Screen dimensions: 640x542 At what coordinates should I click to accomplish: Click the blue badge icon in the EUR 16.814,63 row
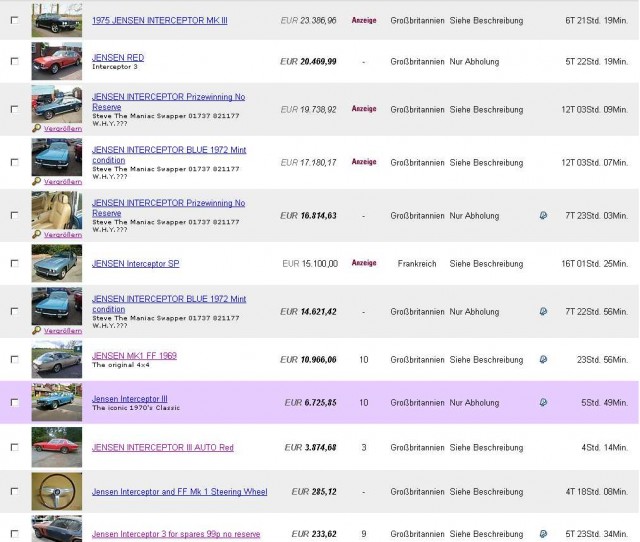point(543,215)
